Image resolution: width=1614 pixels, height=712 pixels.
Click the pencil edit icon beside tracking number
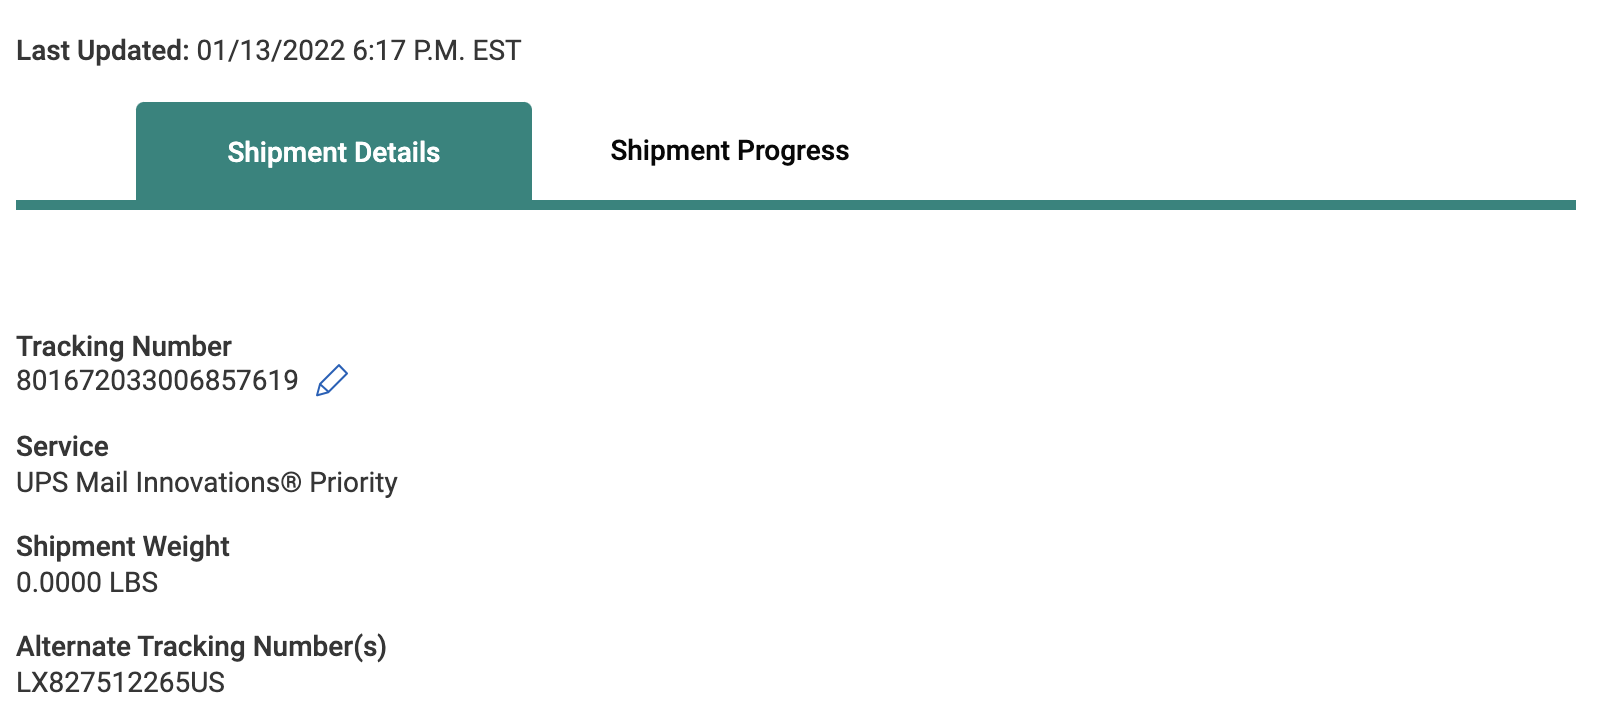331,381
